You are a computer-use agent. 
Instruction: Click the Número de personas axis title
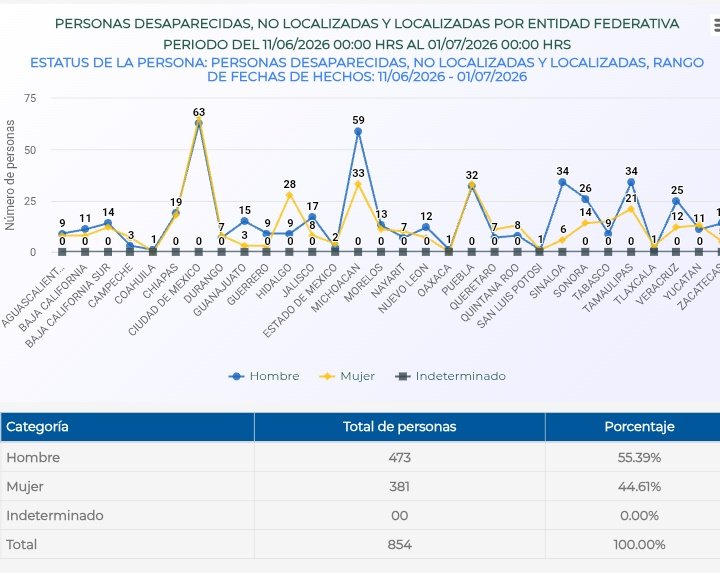(10, 175)
